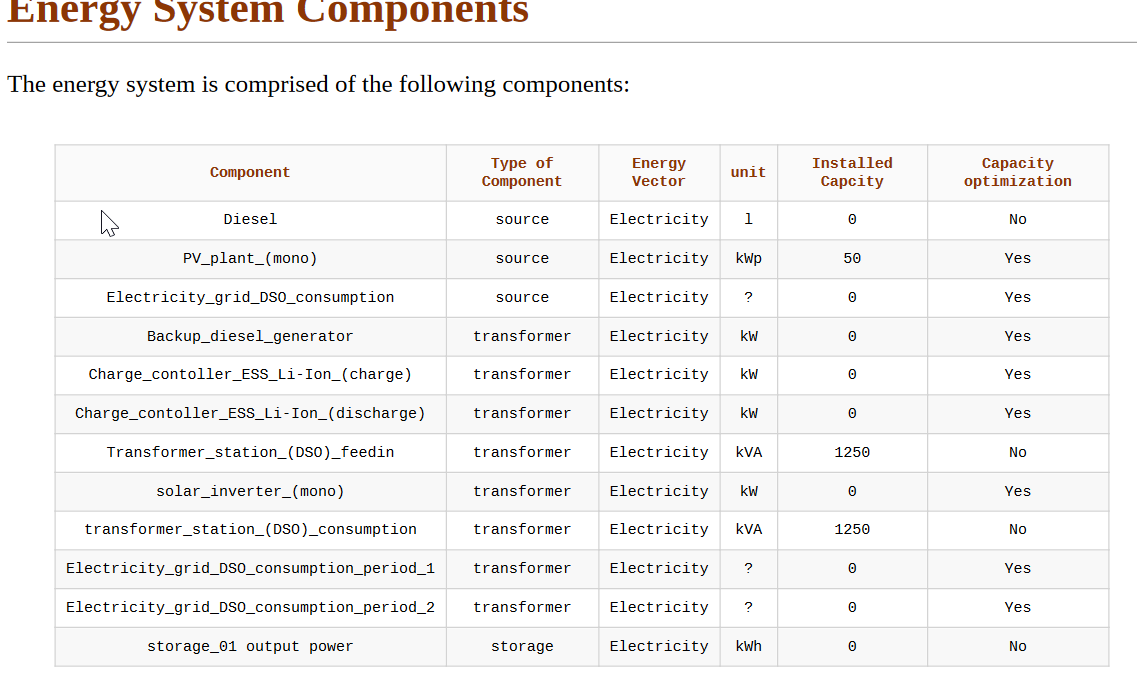The height and width of the screenshot is (682, 1137).
Task: Click the Capacity optimization column header
Action: click(x=1017, y=173)
